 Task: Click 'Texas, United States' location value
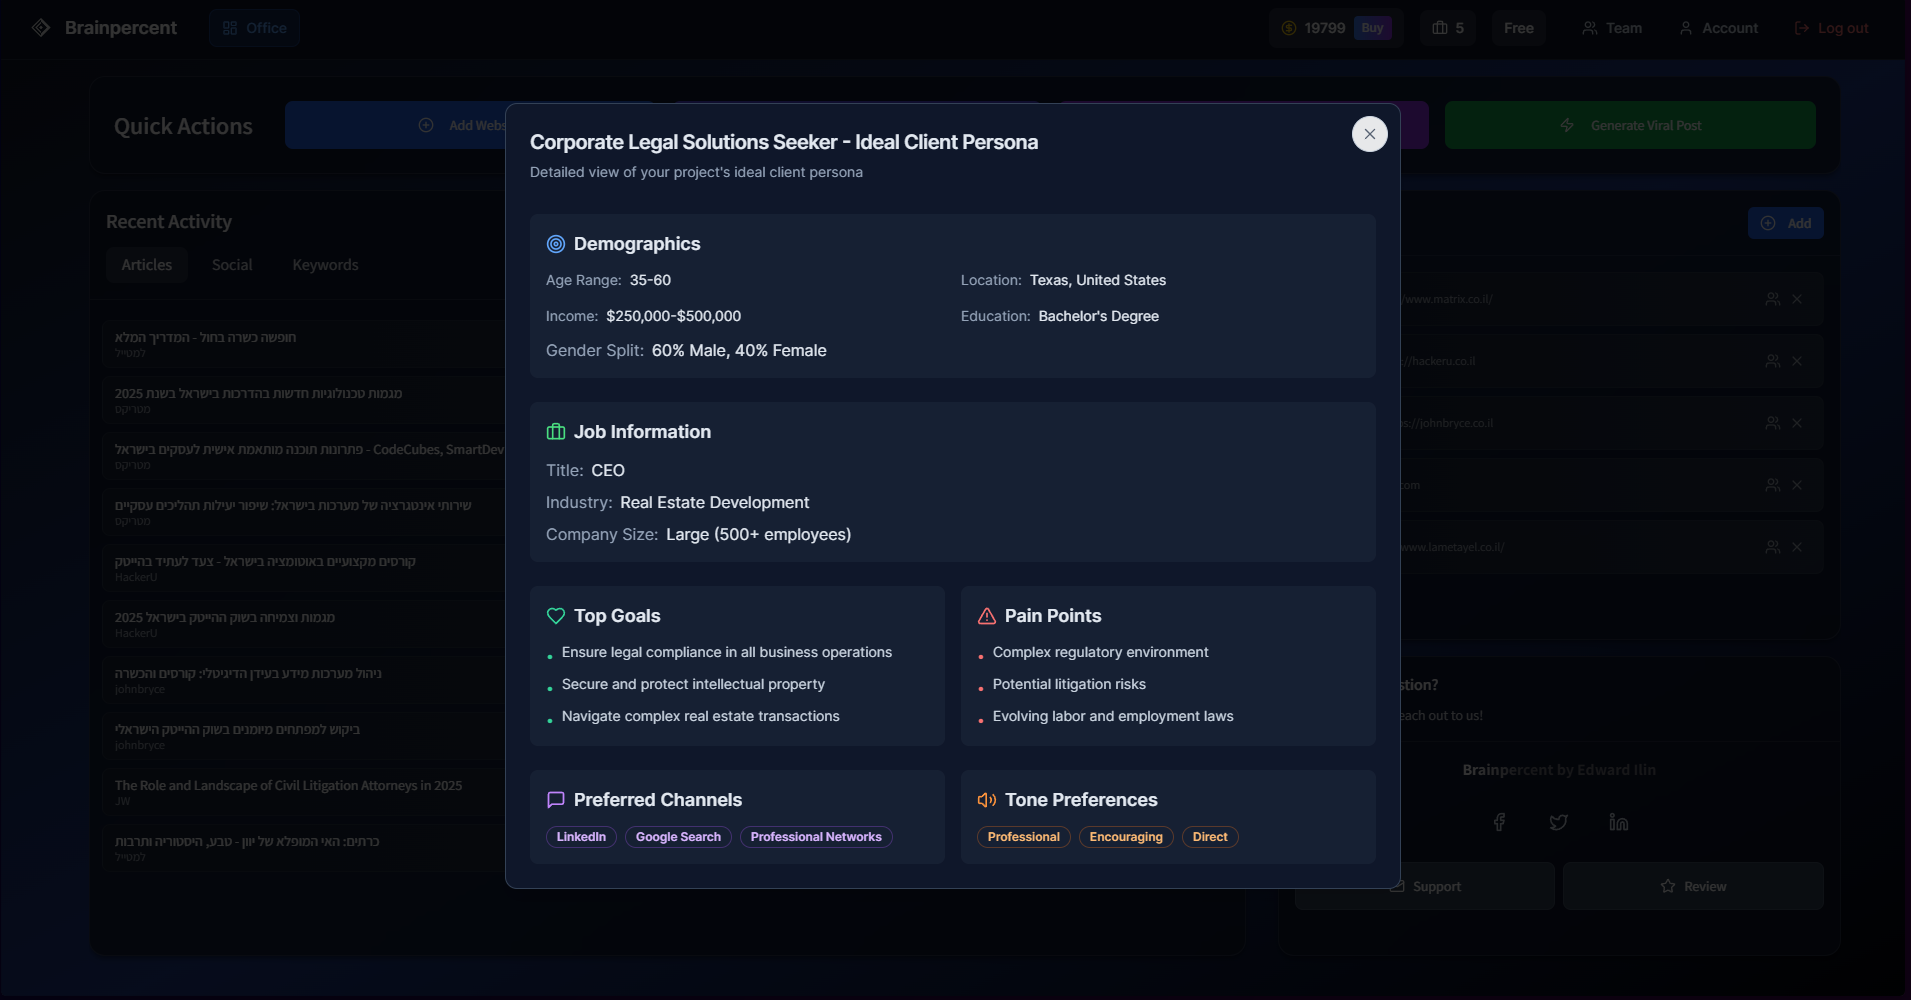tap(1098, 280)
